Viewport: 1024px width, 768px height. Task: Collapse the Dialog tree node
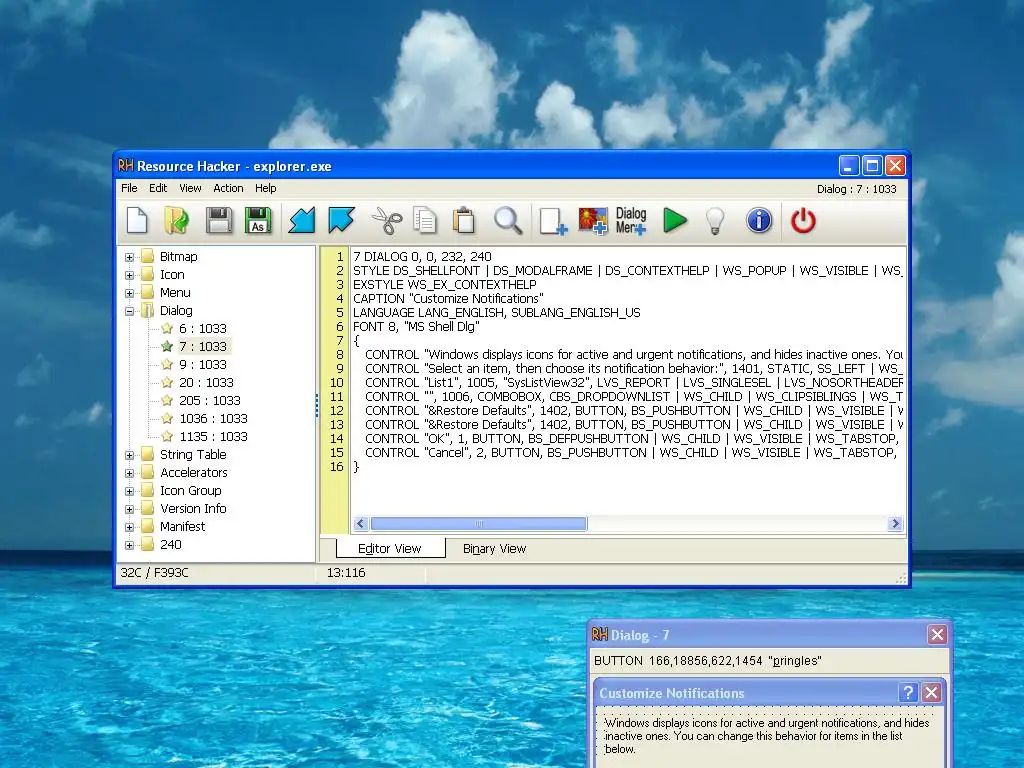coord(129,311)
